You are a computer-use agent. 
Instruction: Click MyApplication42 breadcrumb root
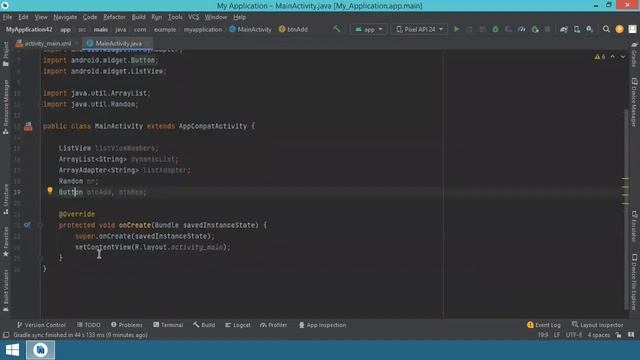pos(29,29)
